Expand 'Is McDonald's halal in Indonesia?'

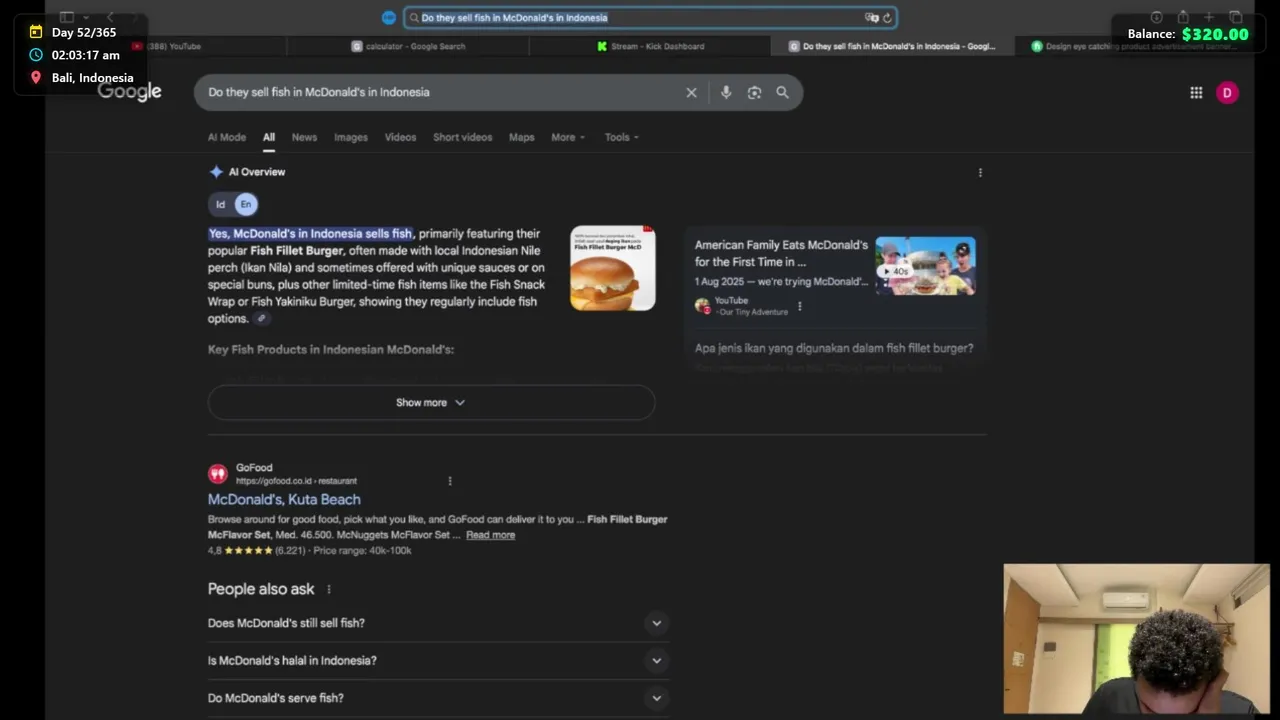pos(438,660)
